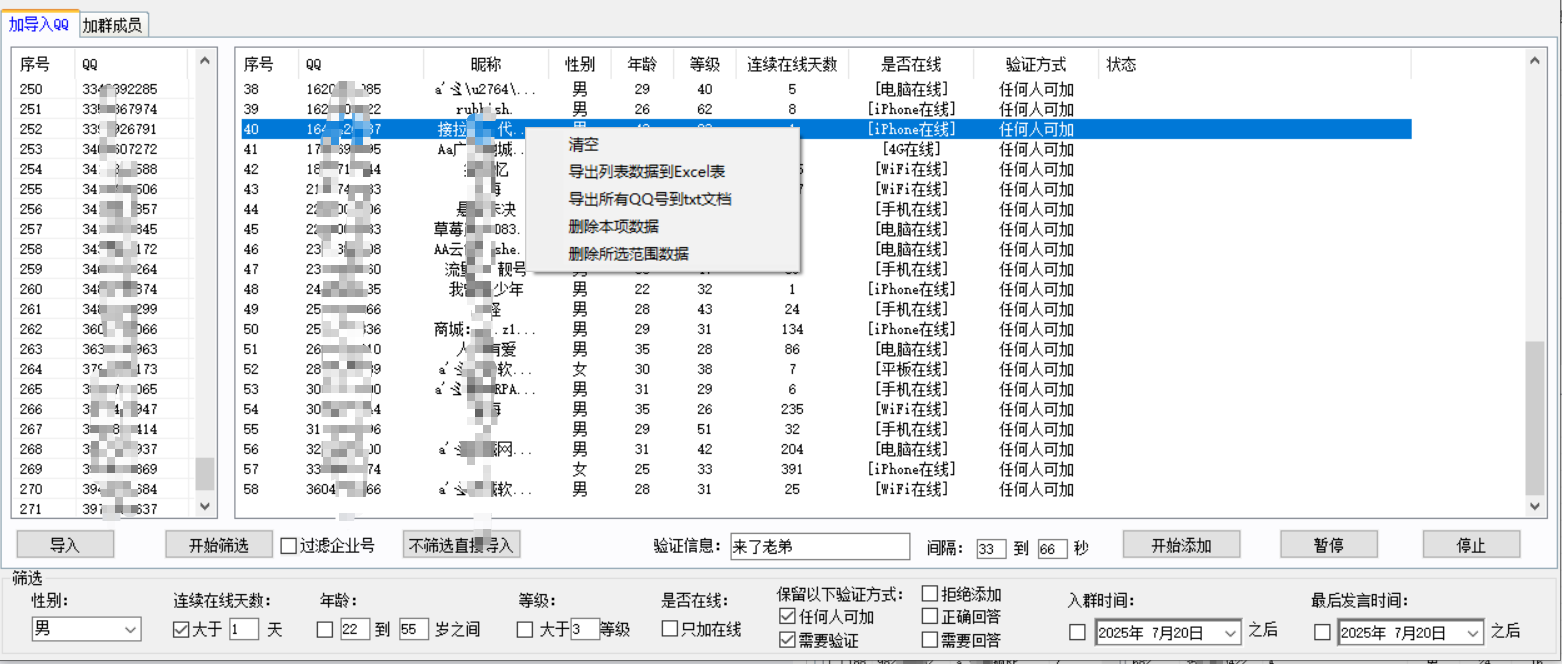
Task: Enable the 过滤企业号 checkbox
Action: 289,546
